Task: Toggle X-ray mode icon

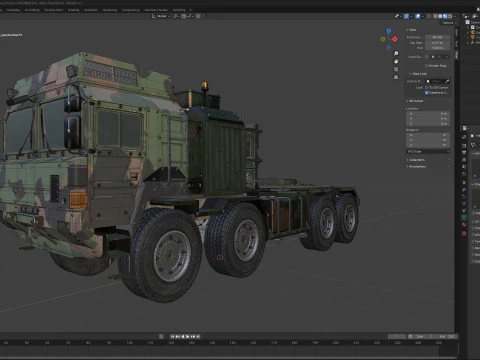Action: pos(429,16)
